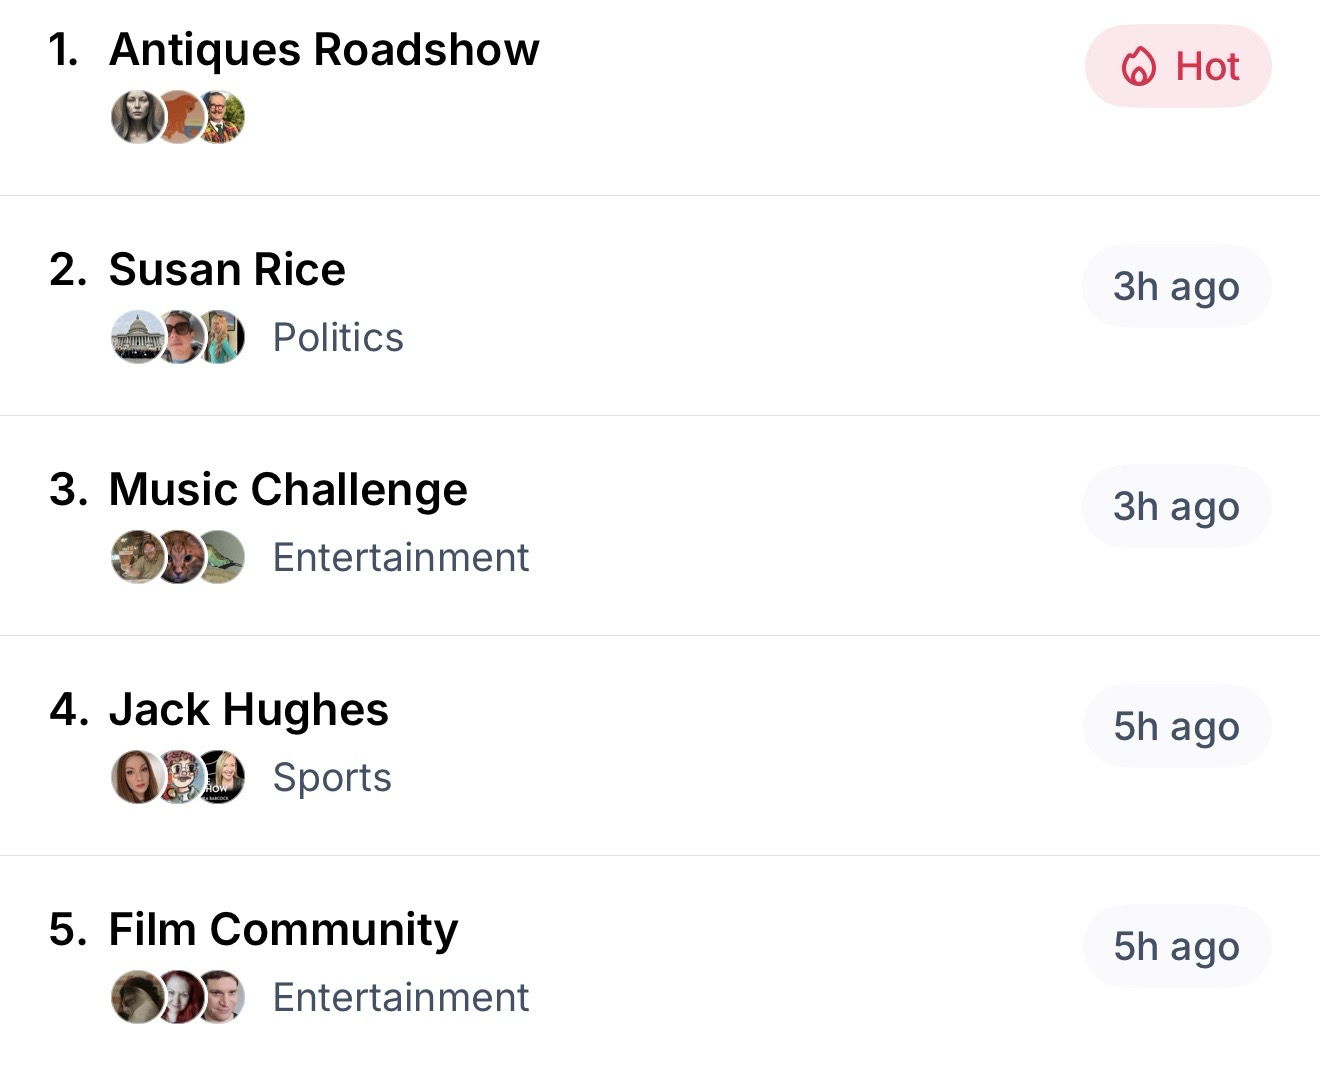
Task: Click the red-haired avatar under Film Community
Action: (x=180, y=997)
